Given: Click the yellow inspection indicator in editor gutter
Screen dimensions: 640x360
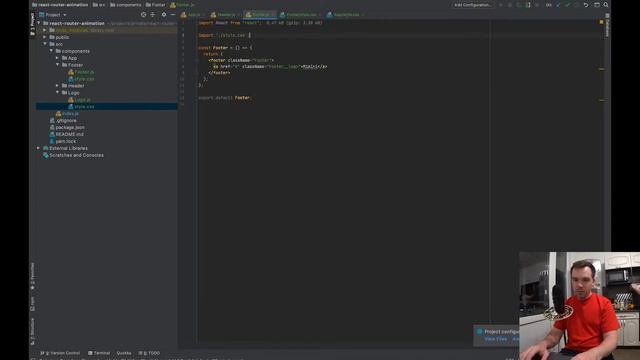Looking at the screenshot, I should click(x=601, y=22).
